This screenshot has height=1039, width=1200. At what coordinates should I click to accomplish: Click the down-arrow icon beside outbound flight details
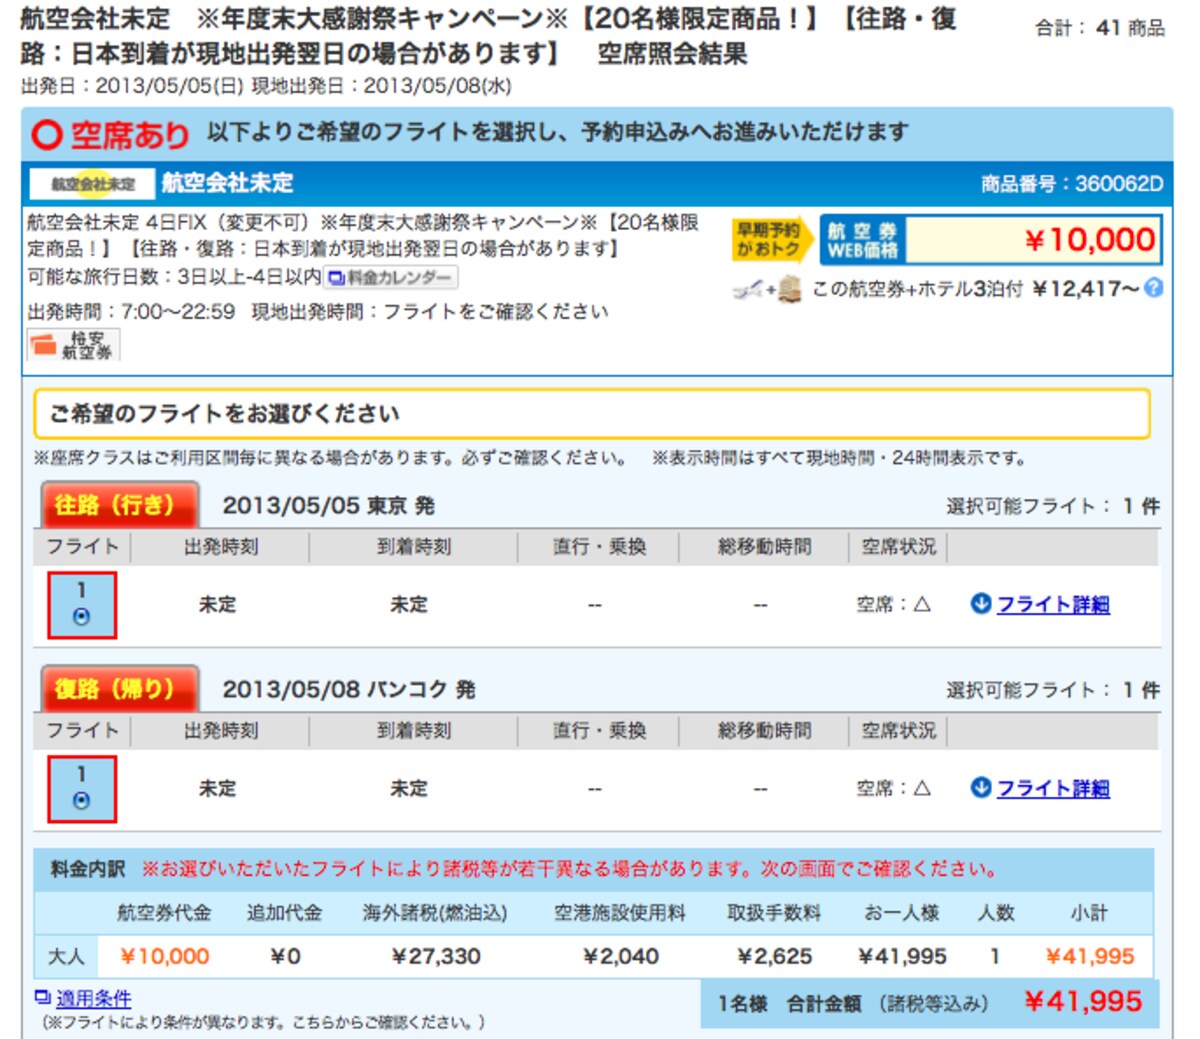[x=980, y=603]
